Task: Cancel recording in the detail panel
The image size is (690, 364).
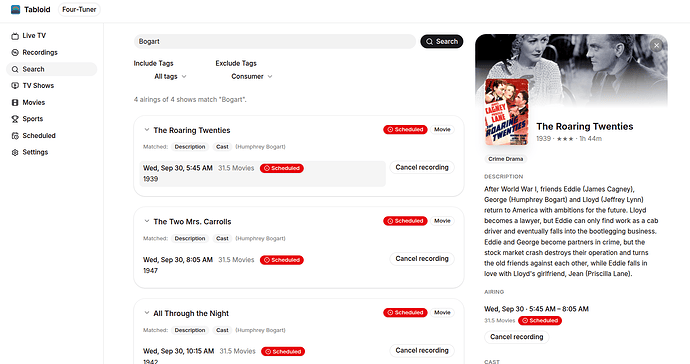Action: point(517,337)
